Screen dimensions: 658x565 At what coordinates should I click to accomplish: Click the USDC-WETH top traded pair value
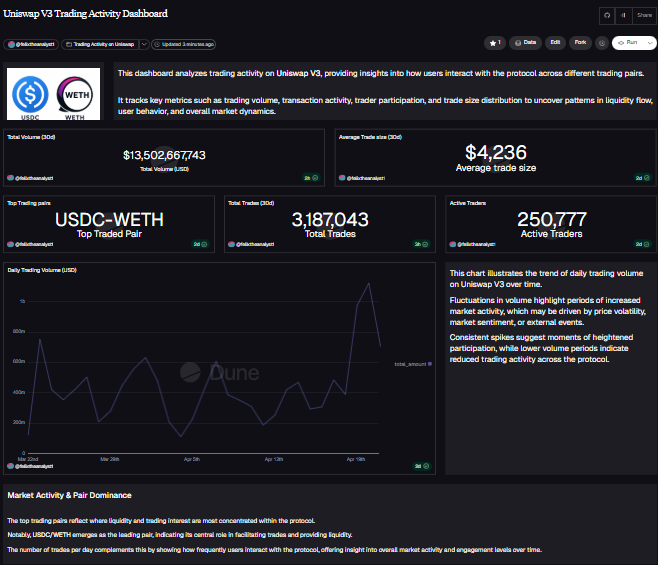(x=109, y=220)
